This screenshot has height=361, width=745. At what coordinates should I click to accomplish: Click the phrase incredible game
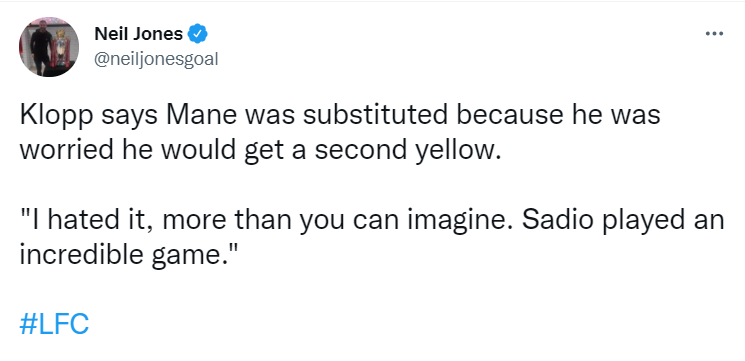point(125,256)
